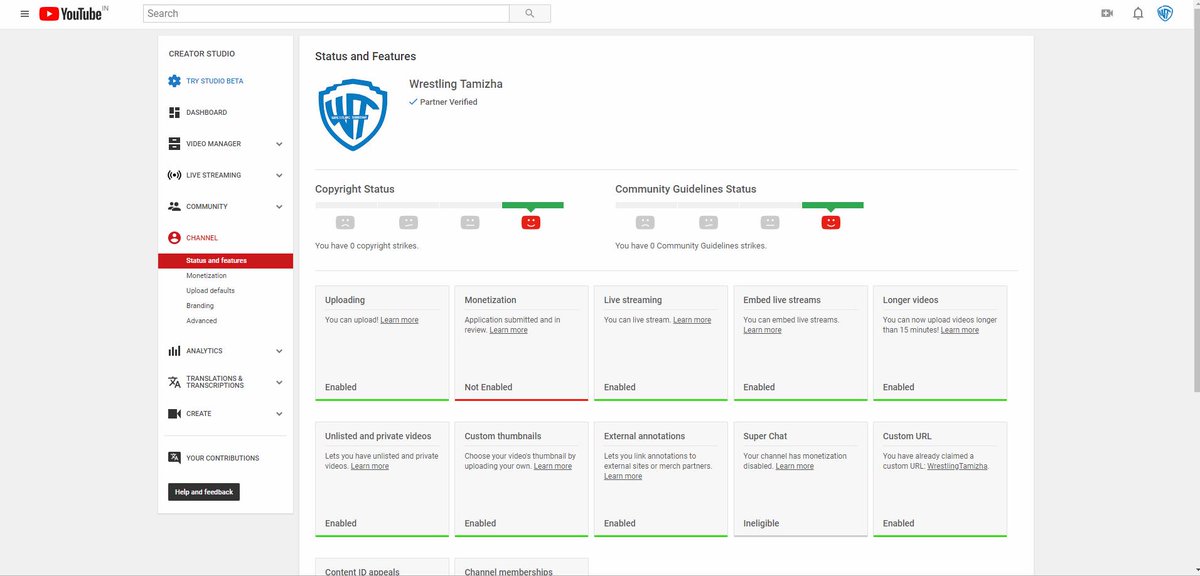Click Learn more in Longer videos card
The height and width of the screenshot is (576, 1200).
(959, 330)
